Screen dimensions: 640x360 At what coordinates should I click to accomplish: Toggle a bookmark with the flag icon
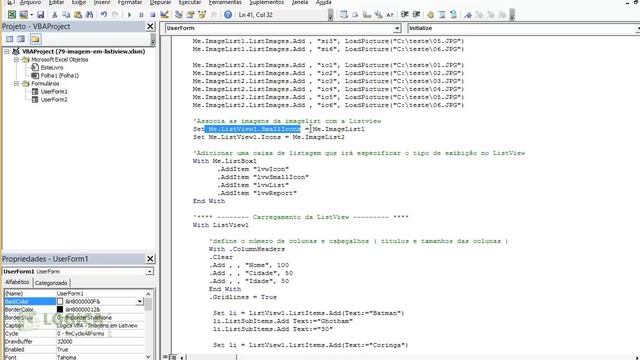click(468, 15)
